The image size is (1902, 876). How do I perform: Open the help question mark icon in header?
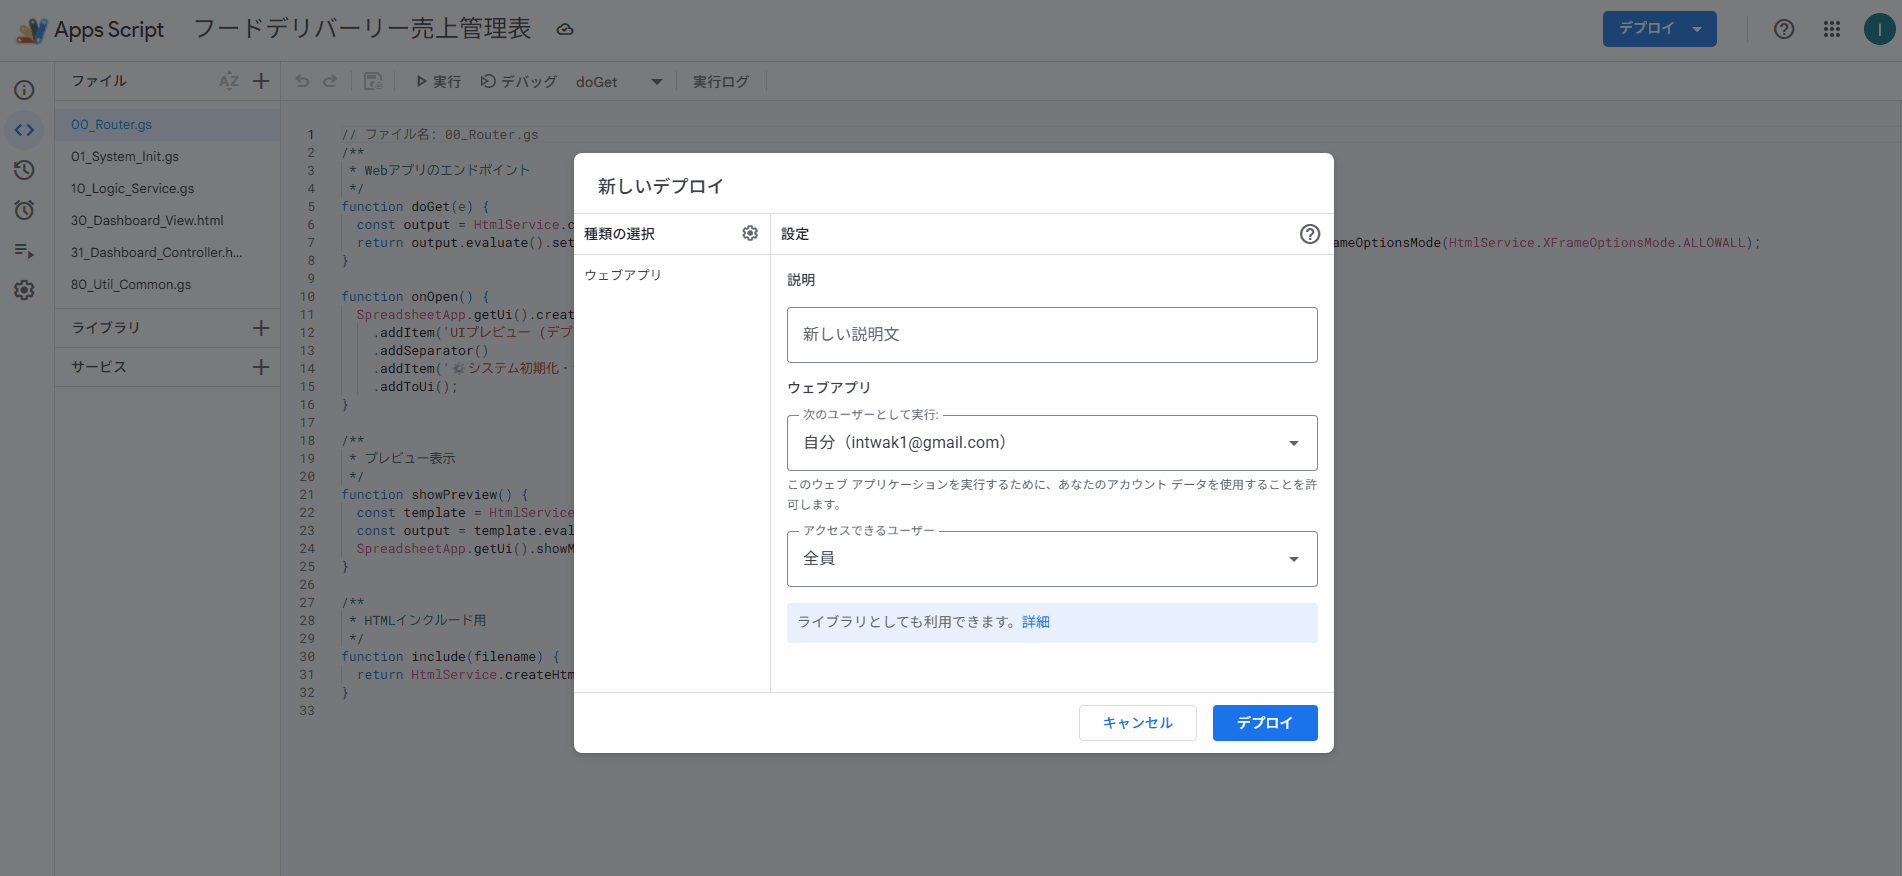click(1784, 29)
